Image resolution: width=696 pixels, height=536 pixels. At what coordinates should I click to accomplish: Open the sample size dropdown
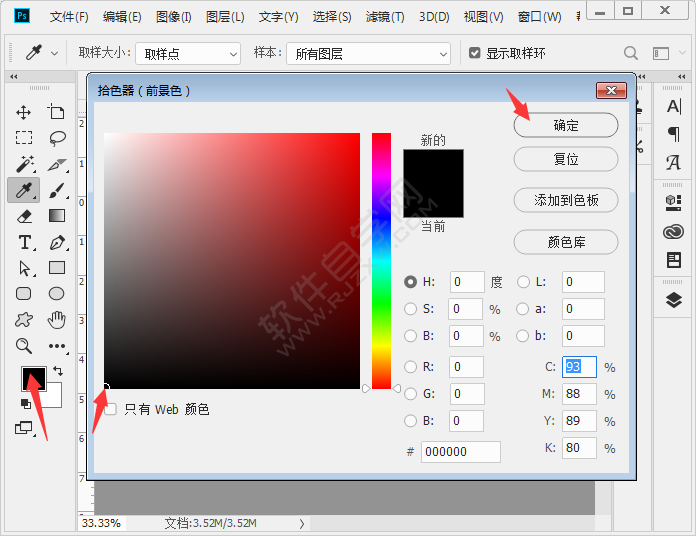188,54
